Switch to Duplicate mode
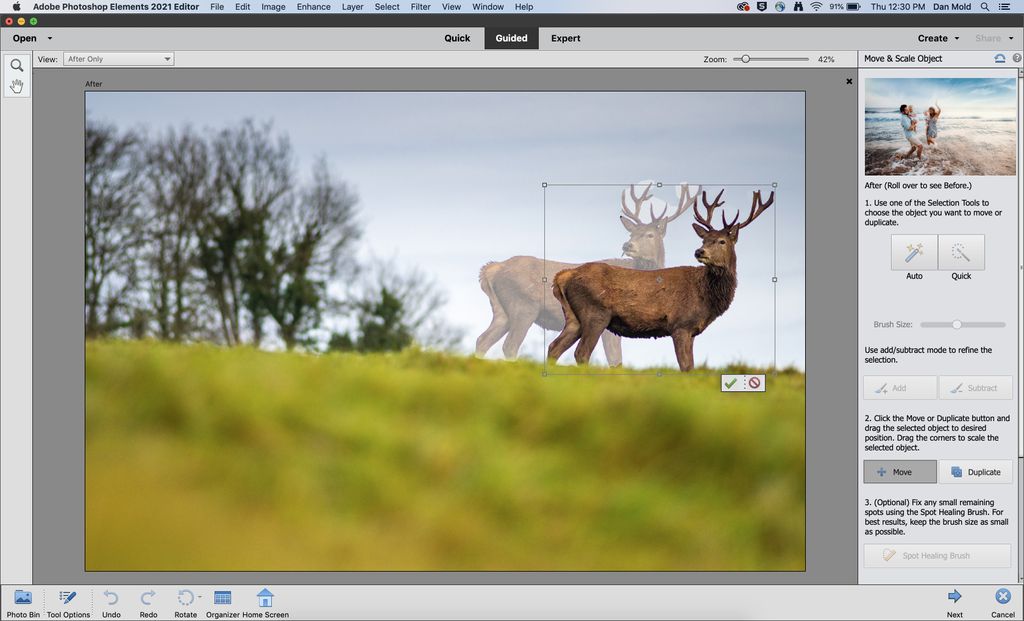 (x=976, y=471)
